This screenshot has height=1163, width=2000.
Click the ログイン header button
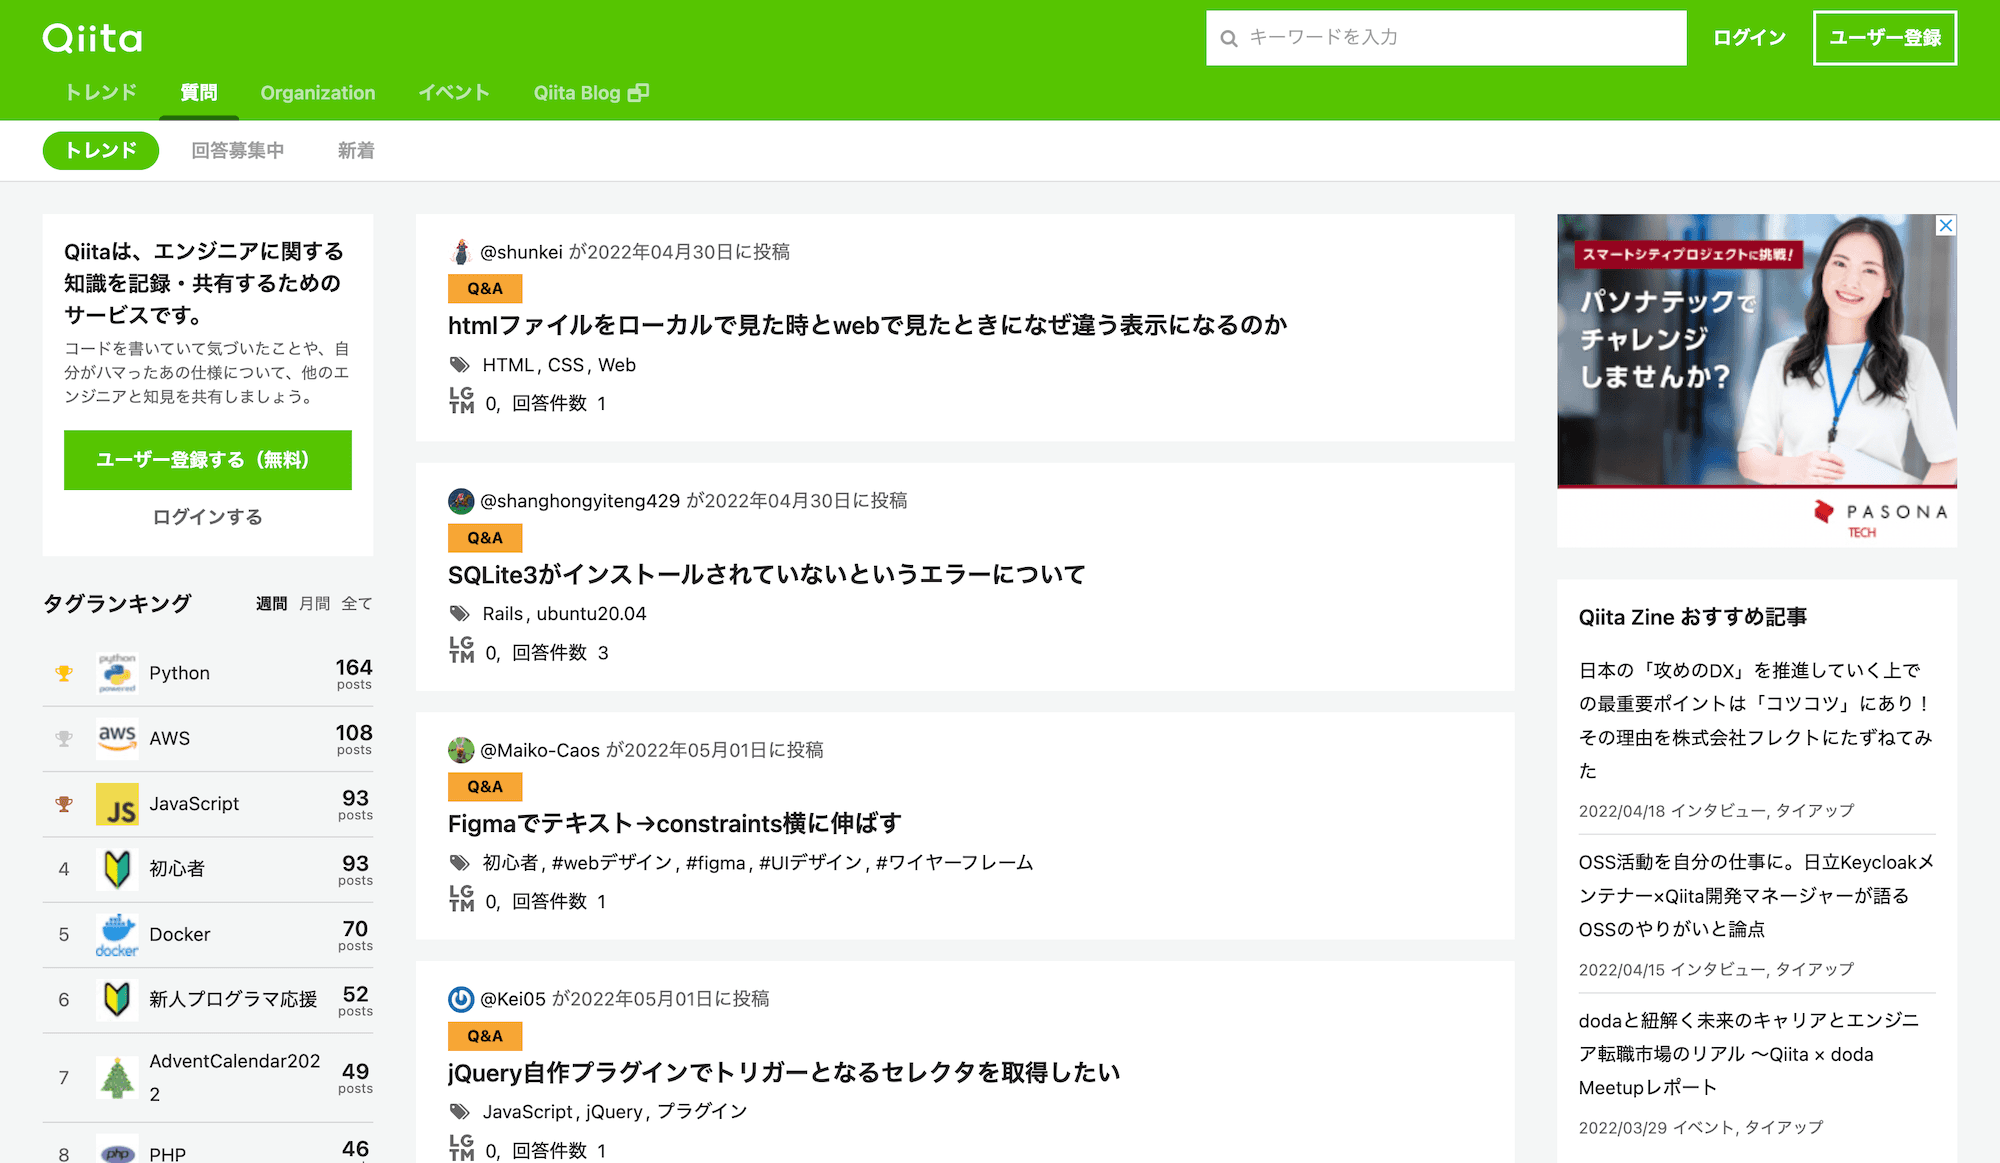[x=1749, y=38]
